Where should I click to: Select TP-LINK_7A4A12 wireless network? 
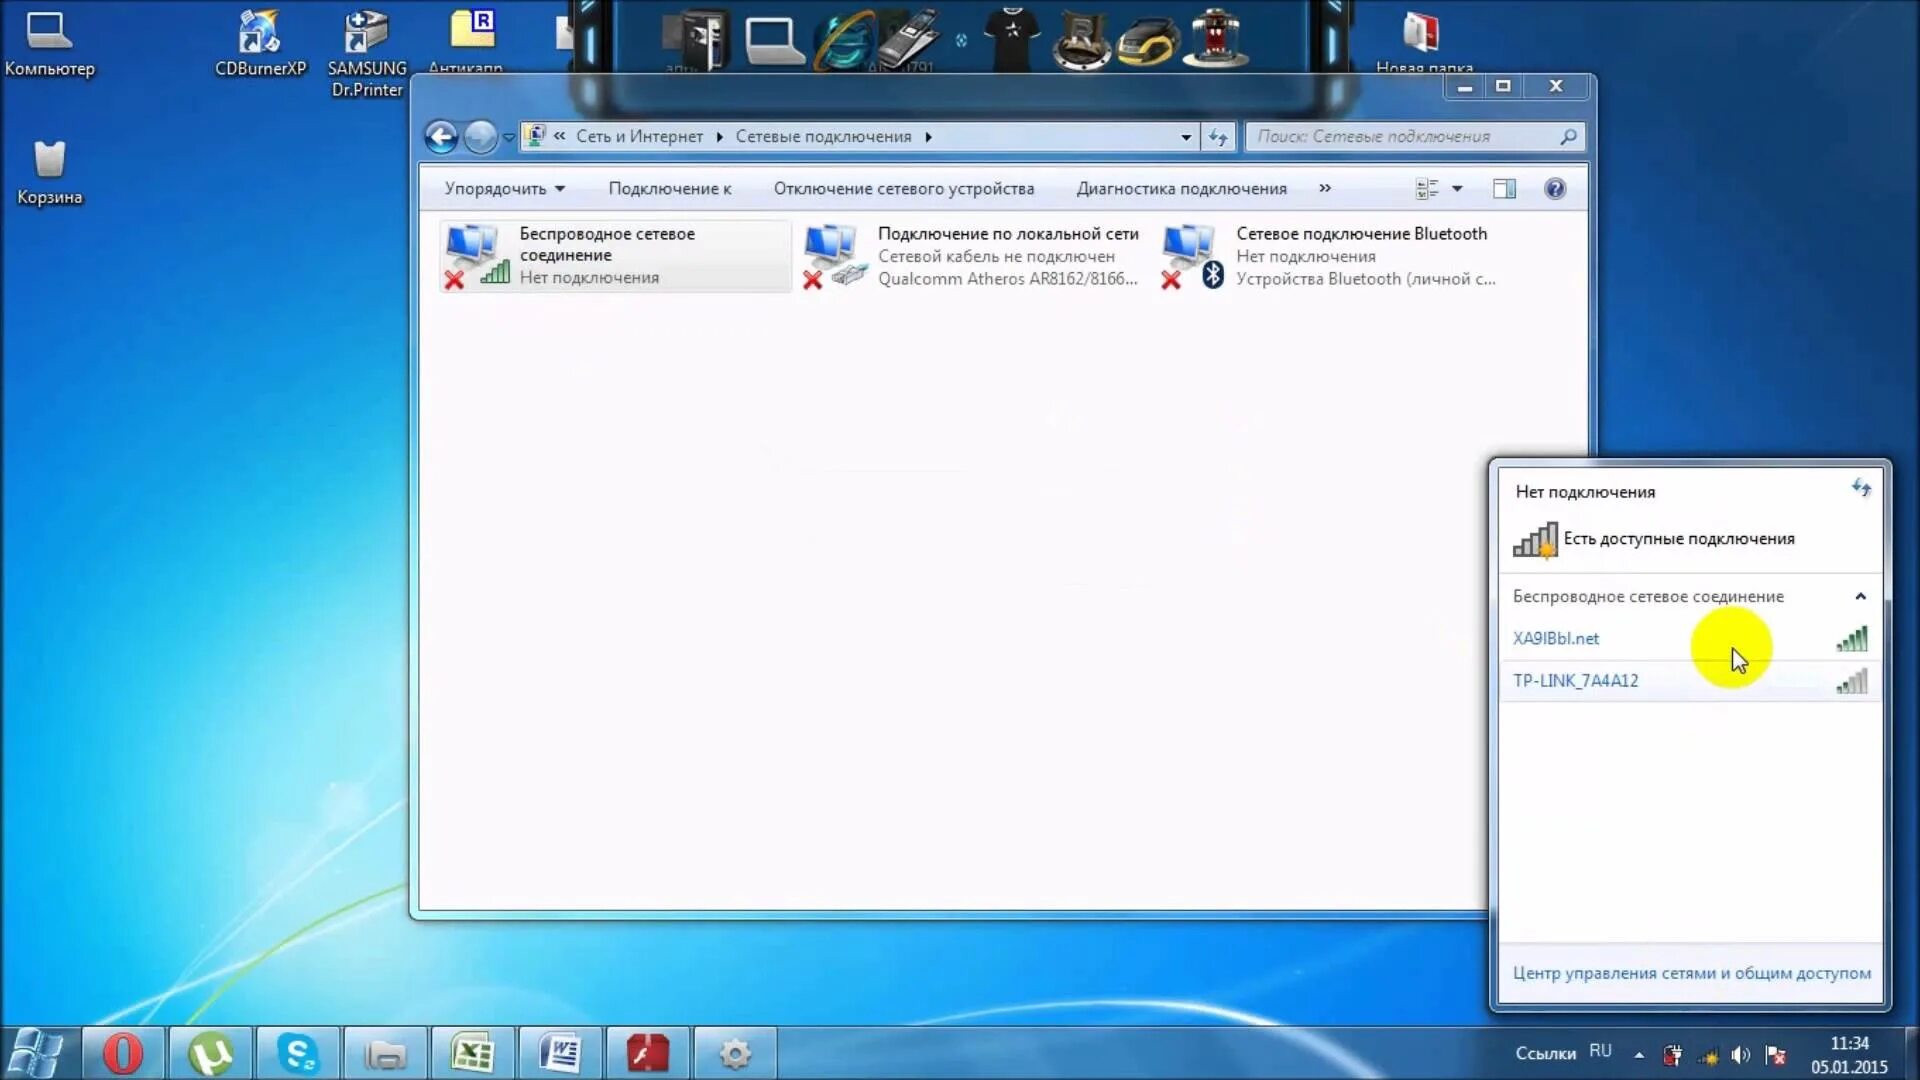pyautogui.click(x=1576, y=680)
